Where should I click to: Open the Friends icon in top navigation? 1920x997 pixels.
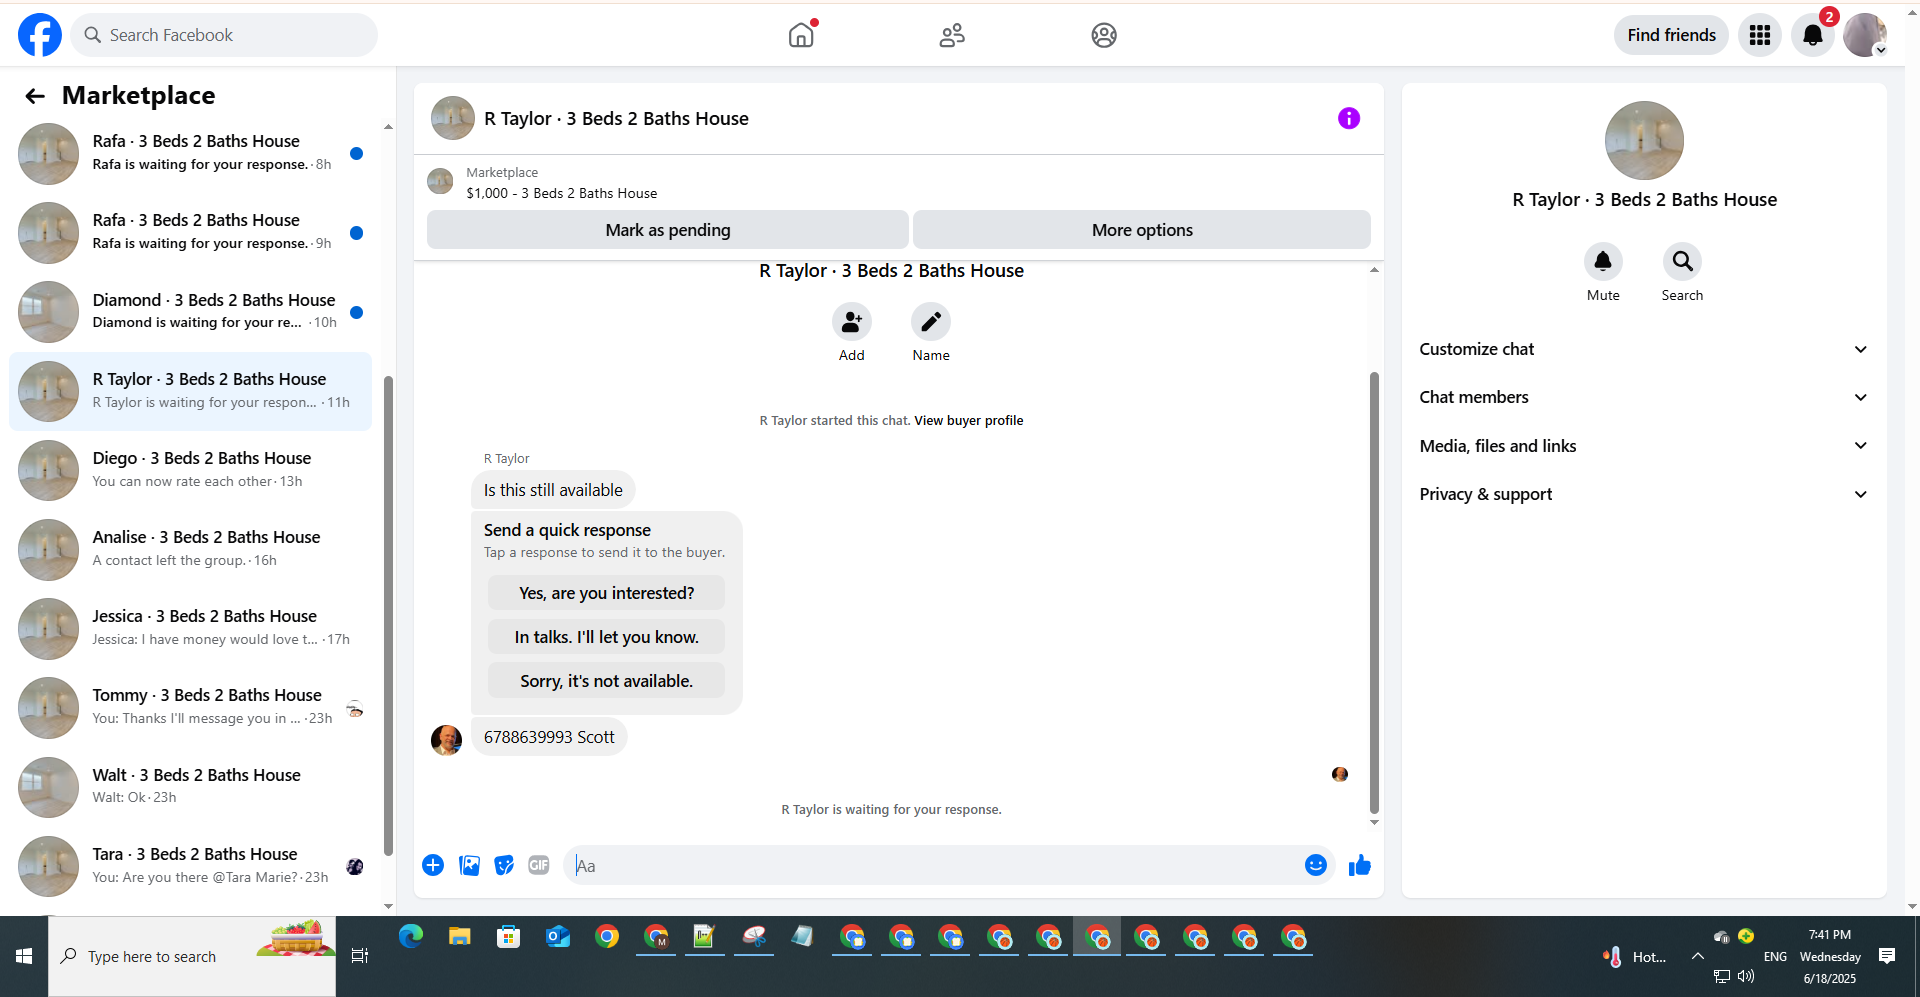952,35
